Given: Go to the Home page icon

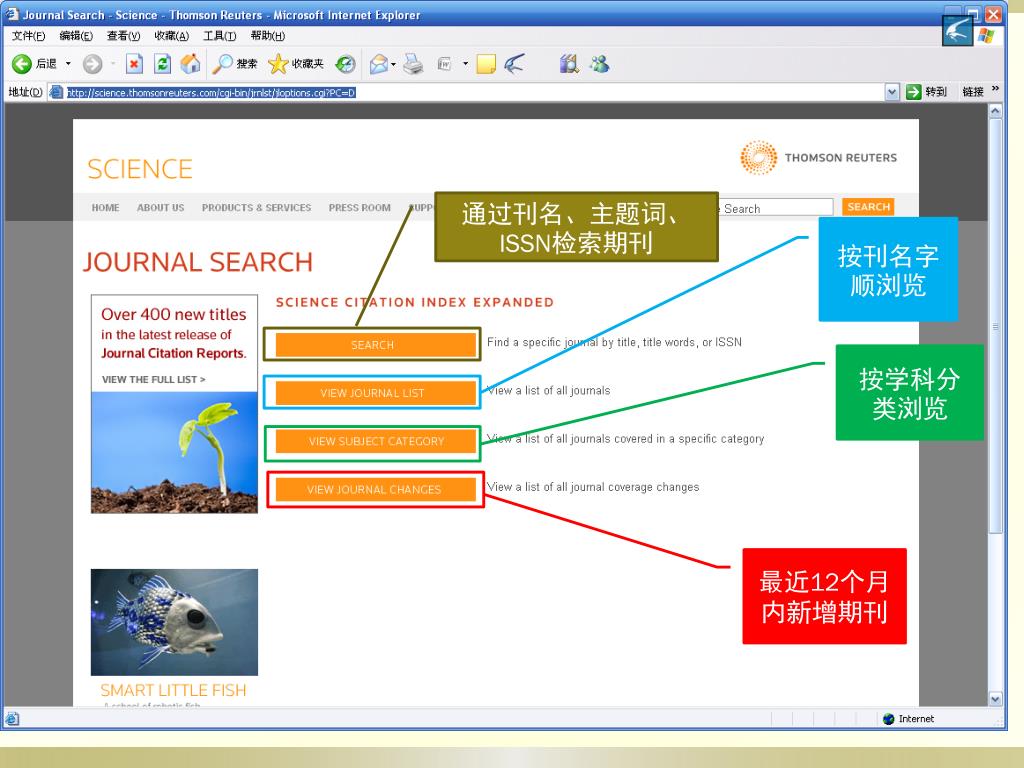Looking at the screenshot, I should click(190, 63).
